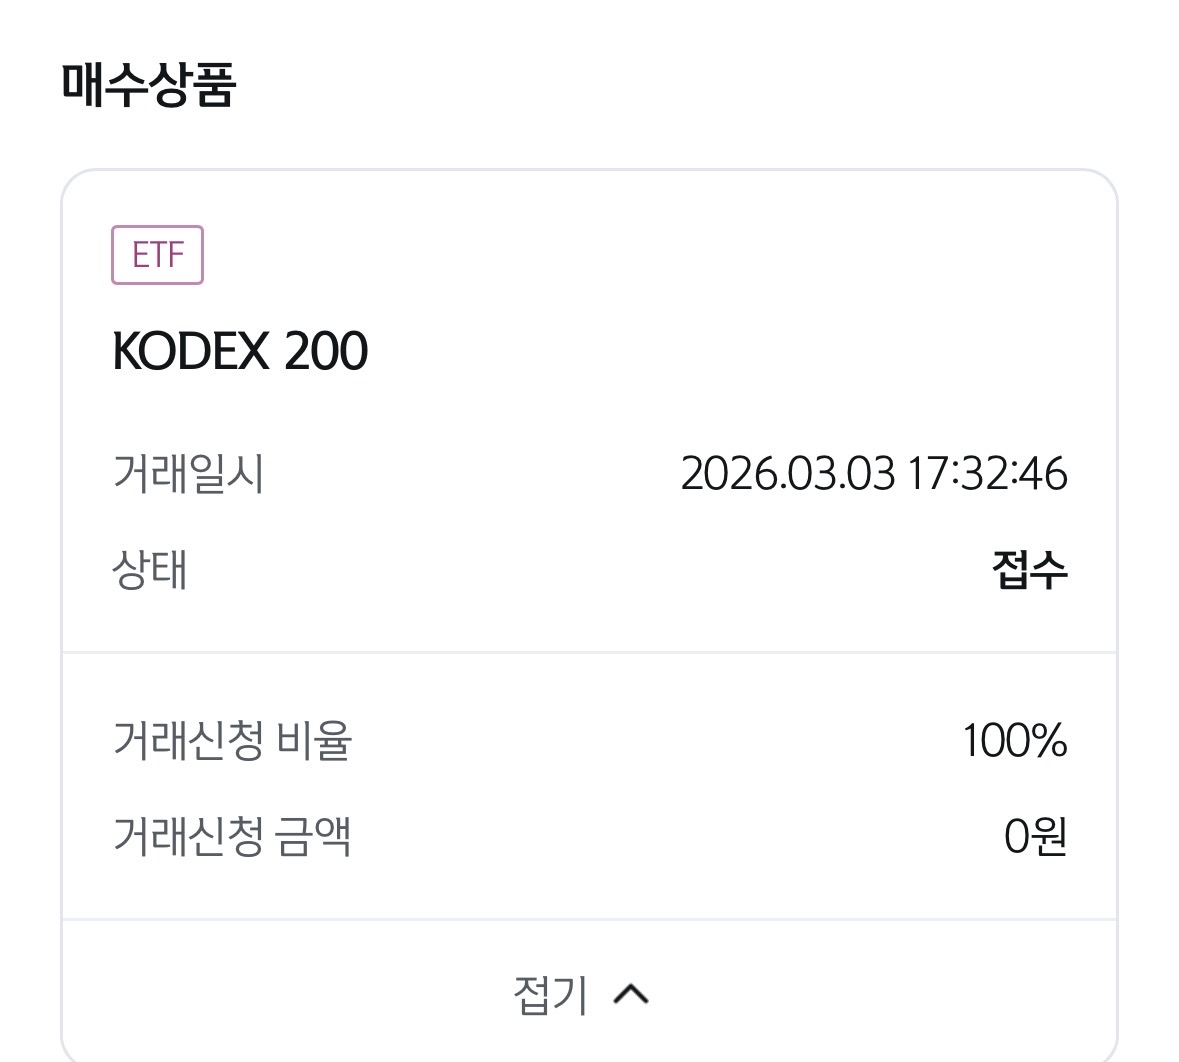Click the 거래신청 word in the amount row
Image resolution: width=1179 pixels, height=1062 pixels.
click(x=188, y=836)
